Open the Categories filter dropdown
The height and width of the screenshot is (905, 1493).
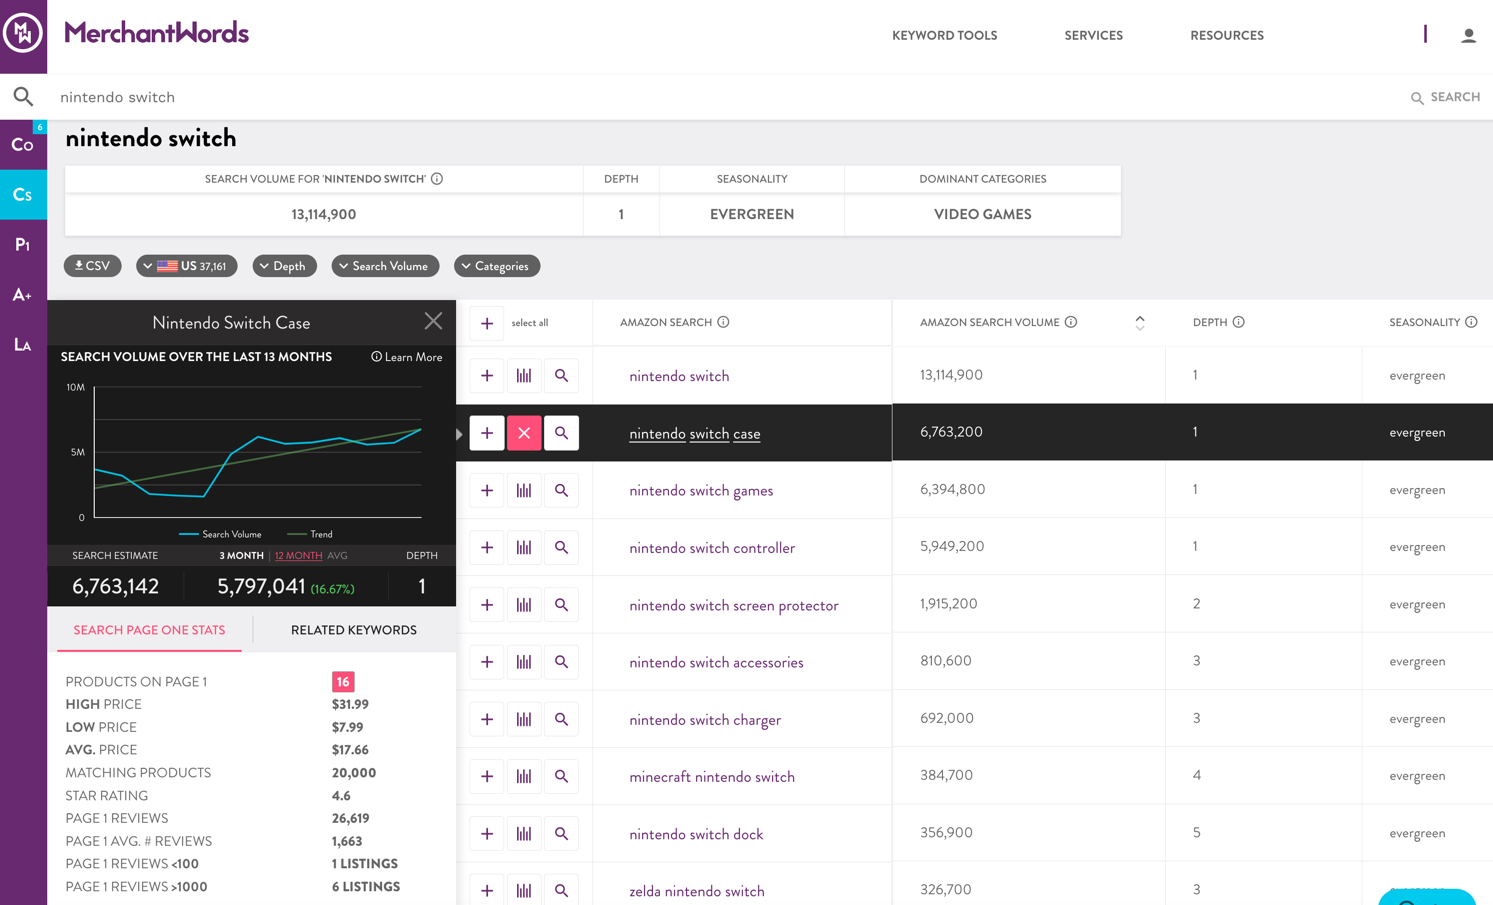pos(497,266)
